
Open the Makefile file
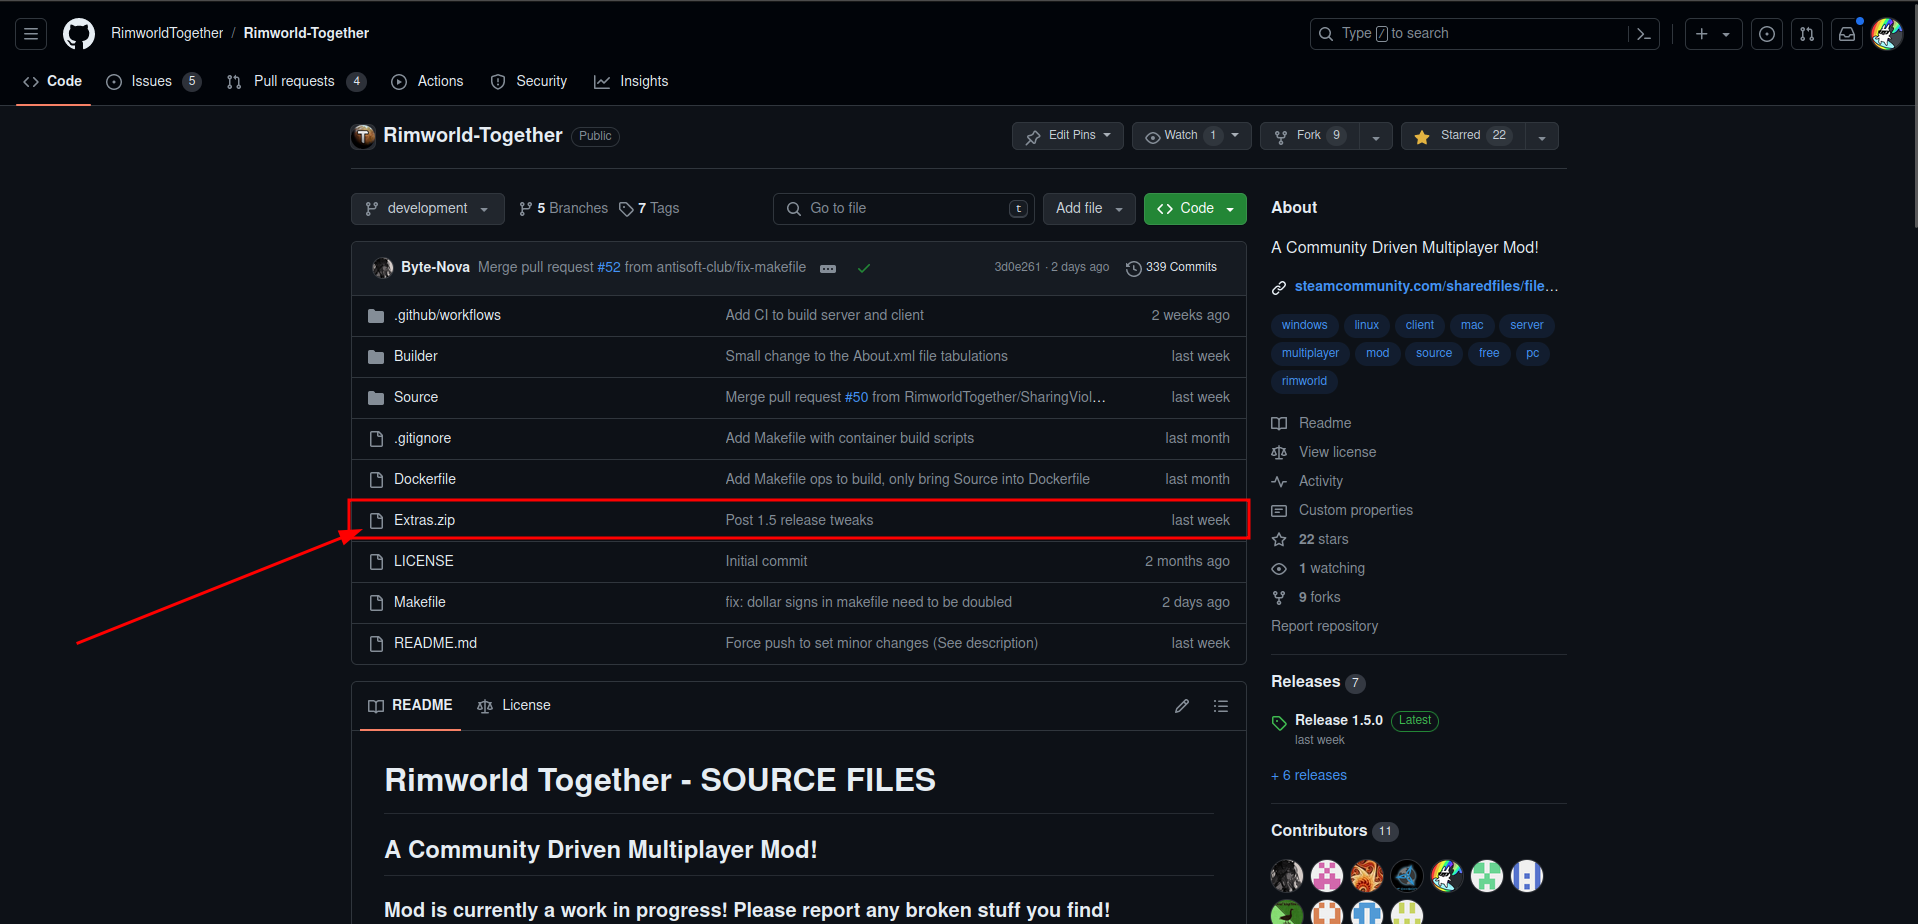click(x=420, y=602)
